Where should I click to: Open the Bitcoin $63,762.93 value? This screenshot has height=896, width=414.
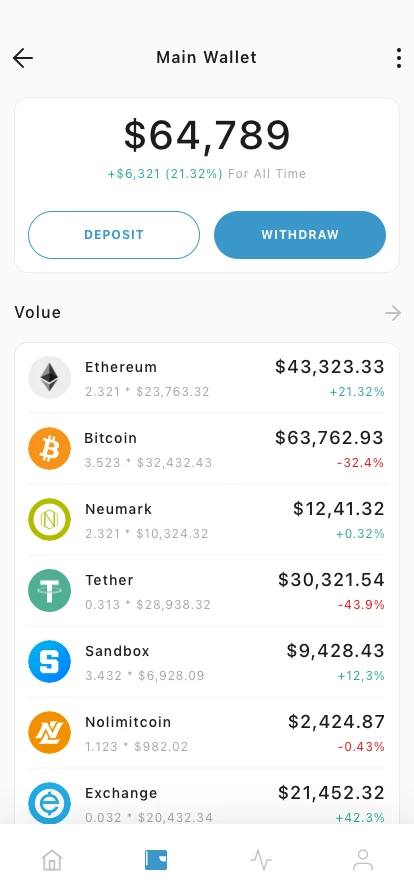329,438
